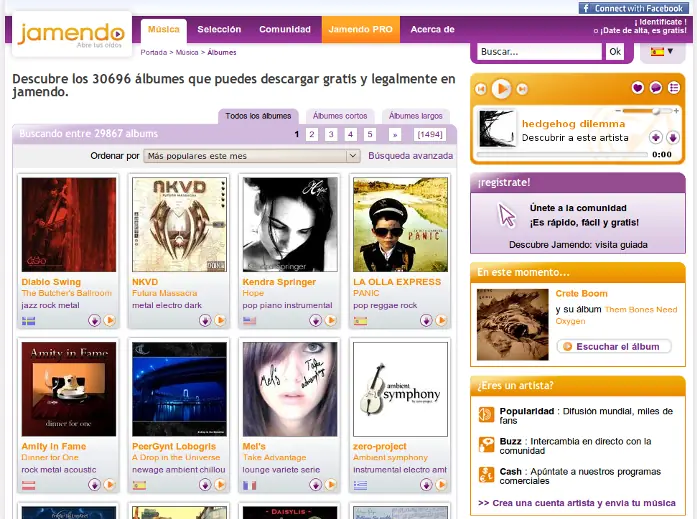Play PeerGynt Lobogris album
The width and height of the screenshot is (697, 519).
[220, 484]
